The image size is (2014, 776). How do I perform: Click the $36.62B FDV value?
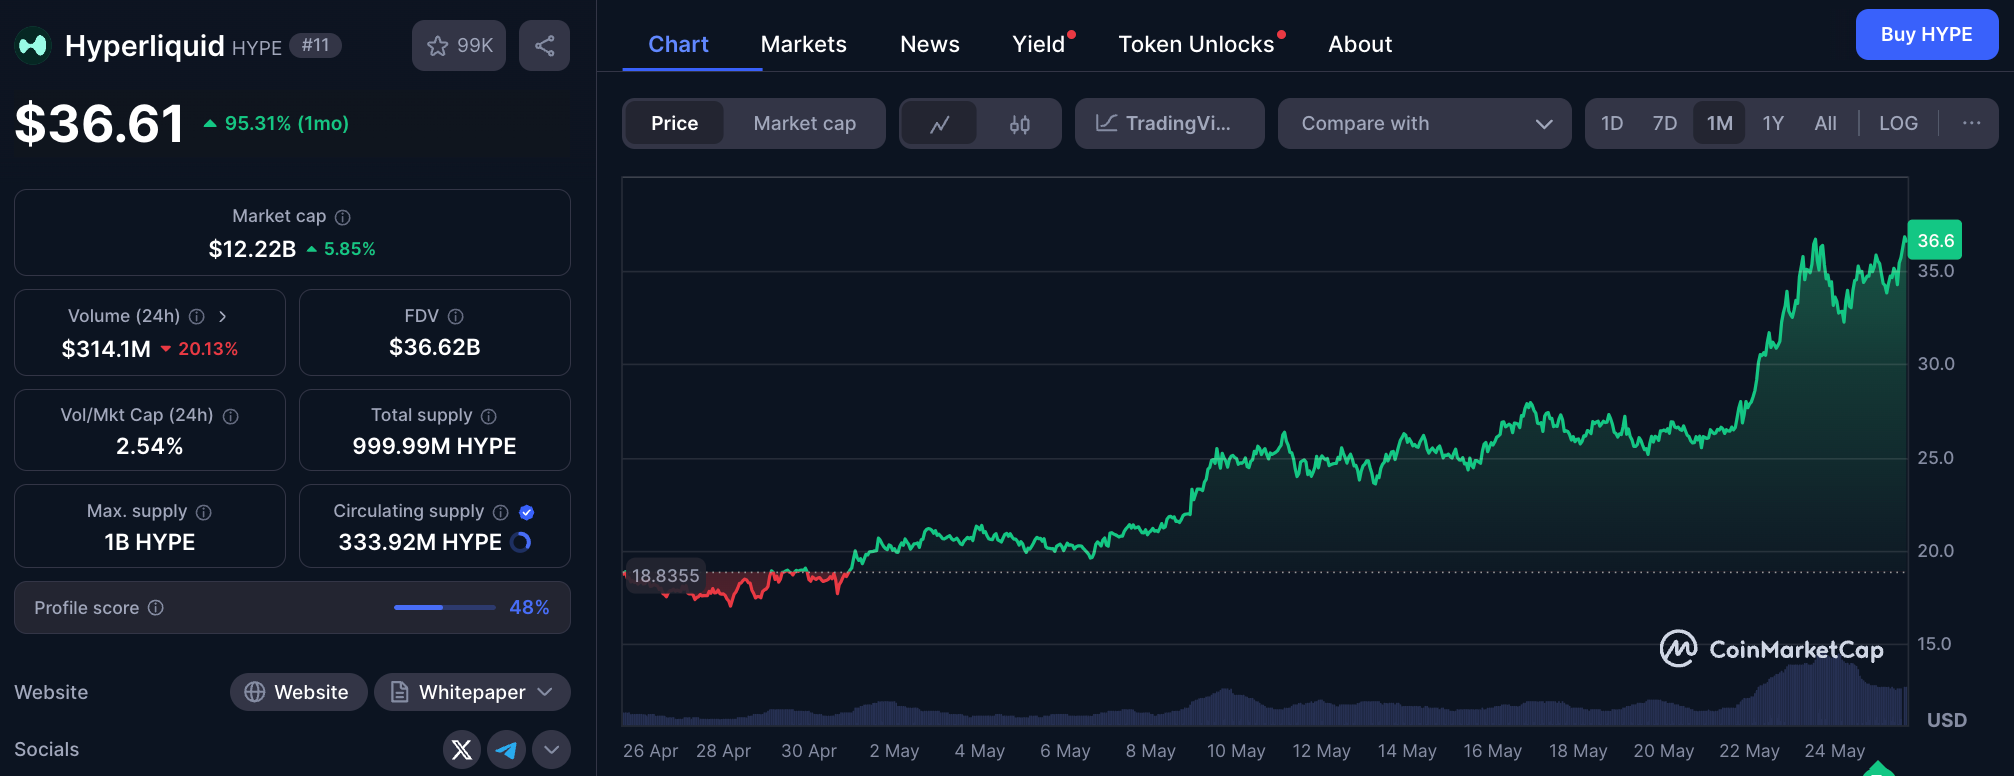(435, 347)
